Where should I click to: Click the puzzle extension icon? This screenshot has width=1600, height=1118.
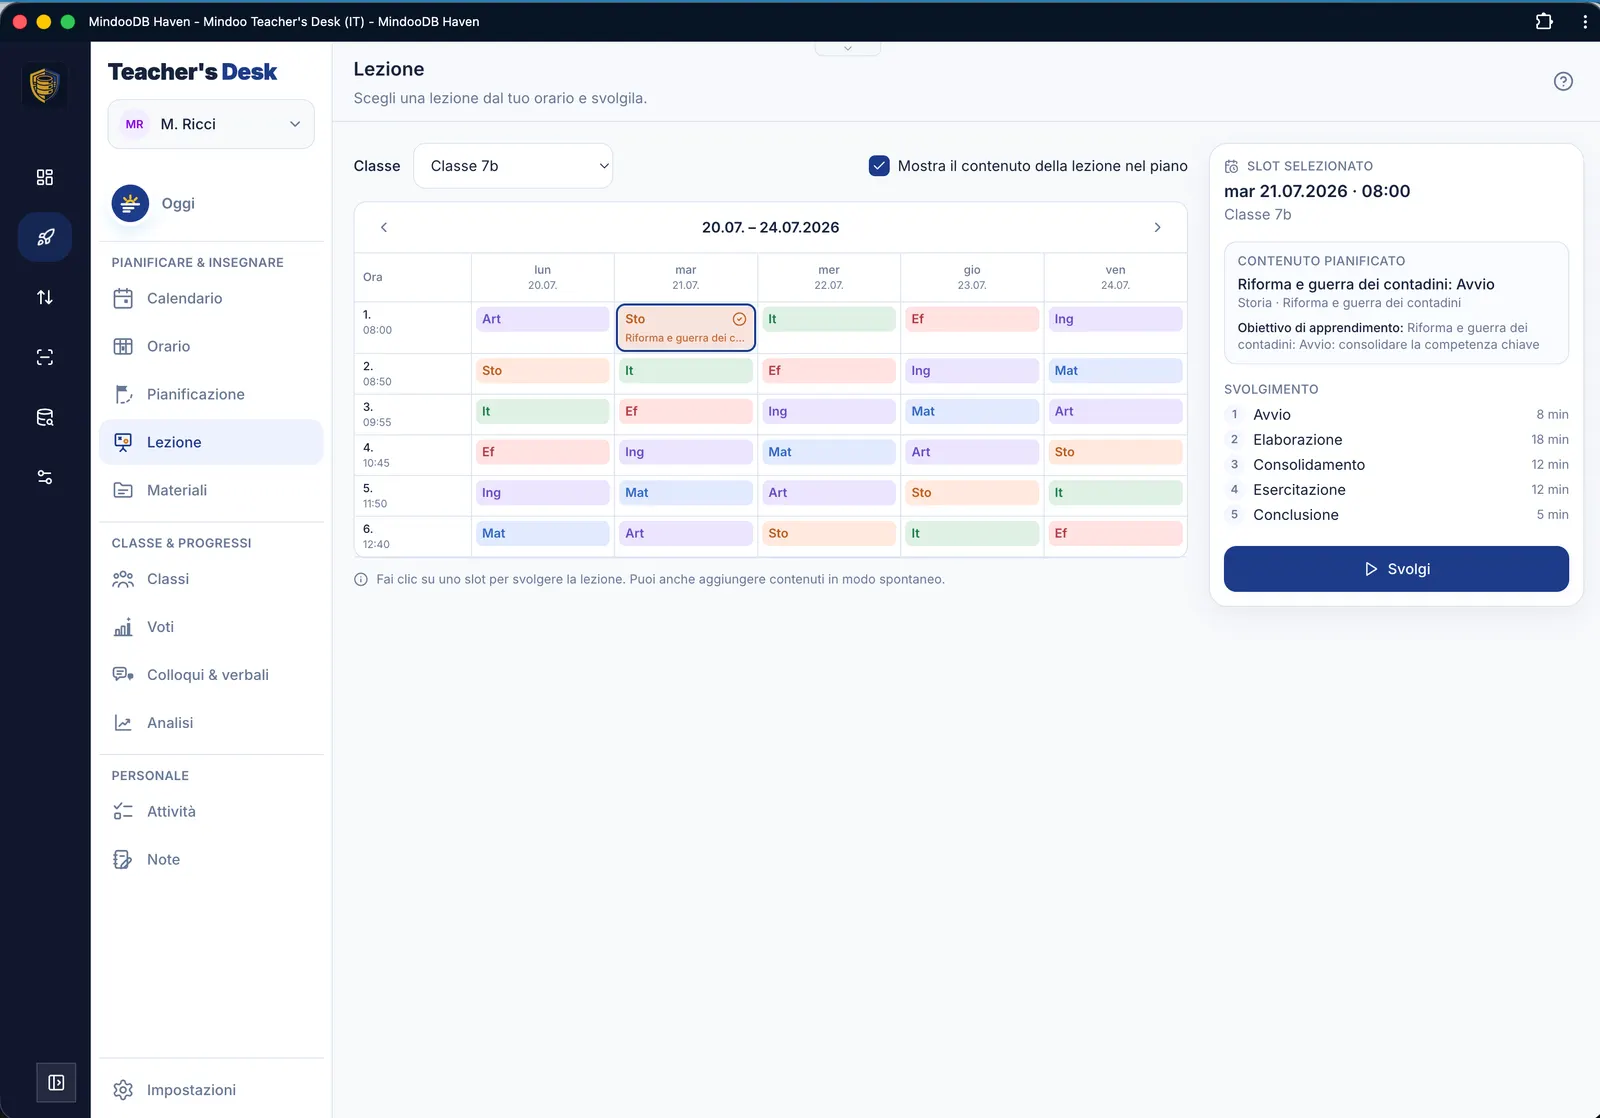(x=1544, y=21)
